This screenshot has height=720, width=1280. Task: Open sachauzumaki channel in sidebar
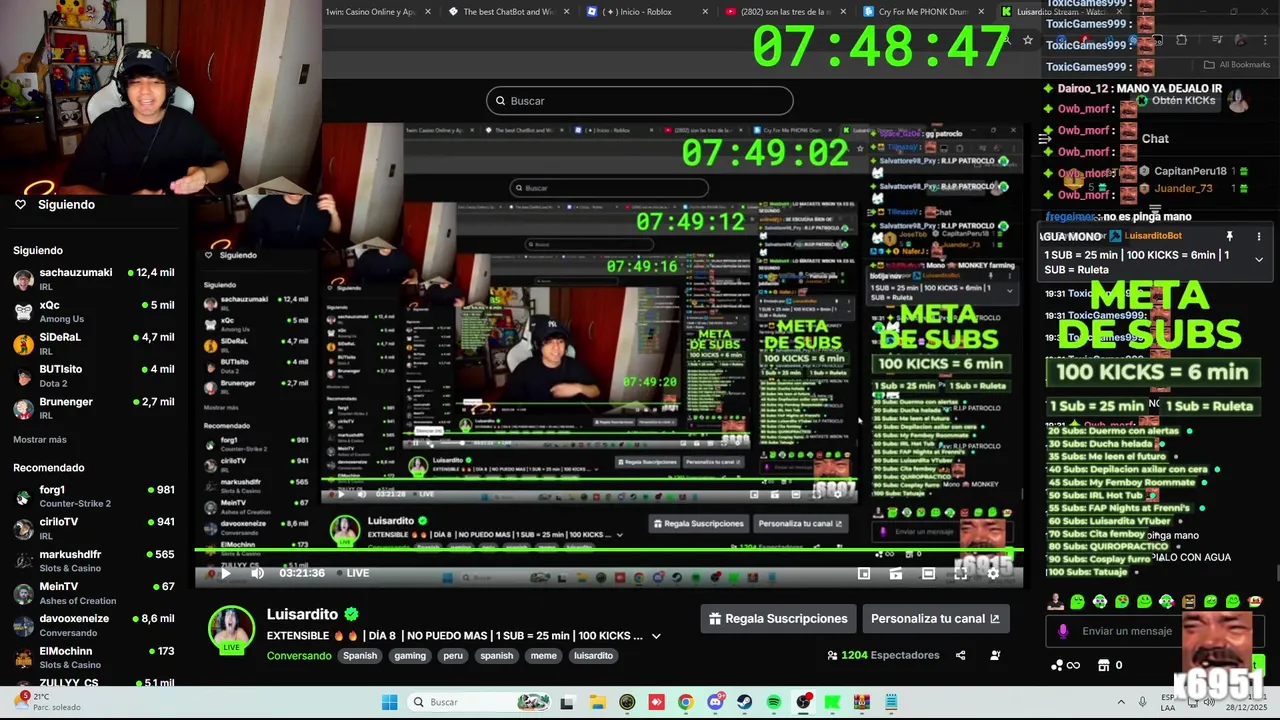tap(93, 278)
